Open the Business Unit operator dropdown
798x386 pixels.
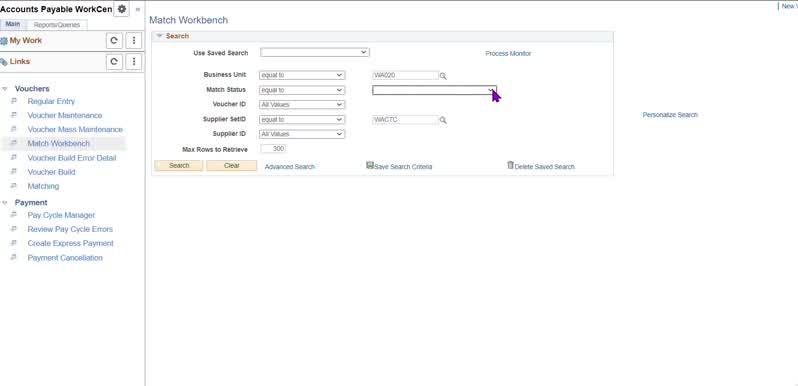point(302,75)
